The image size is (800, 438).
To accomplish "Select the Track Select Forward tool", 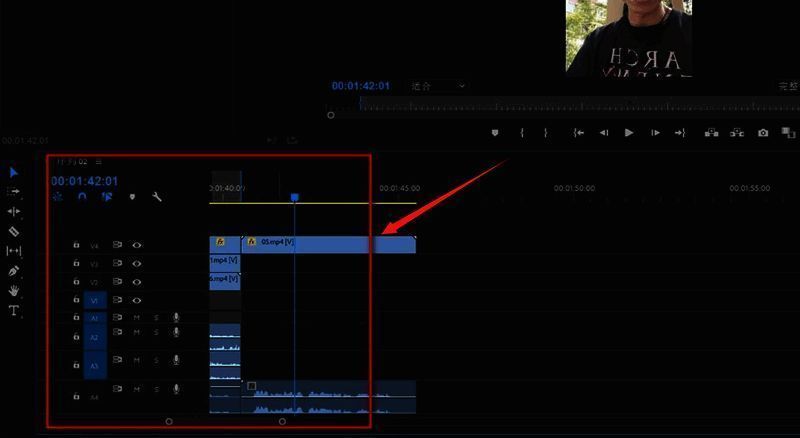I will 14,191.
